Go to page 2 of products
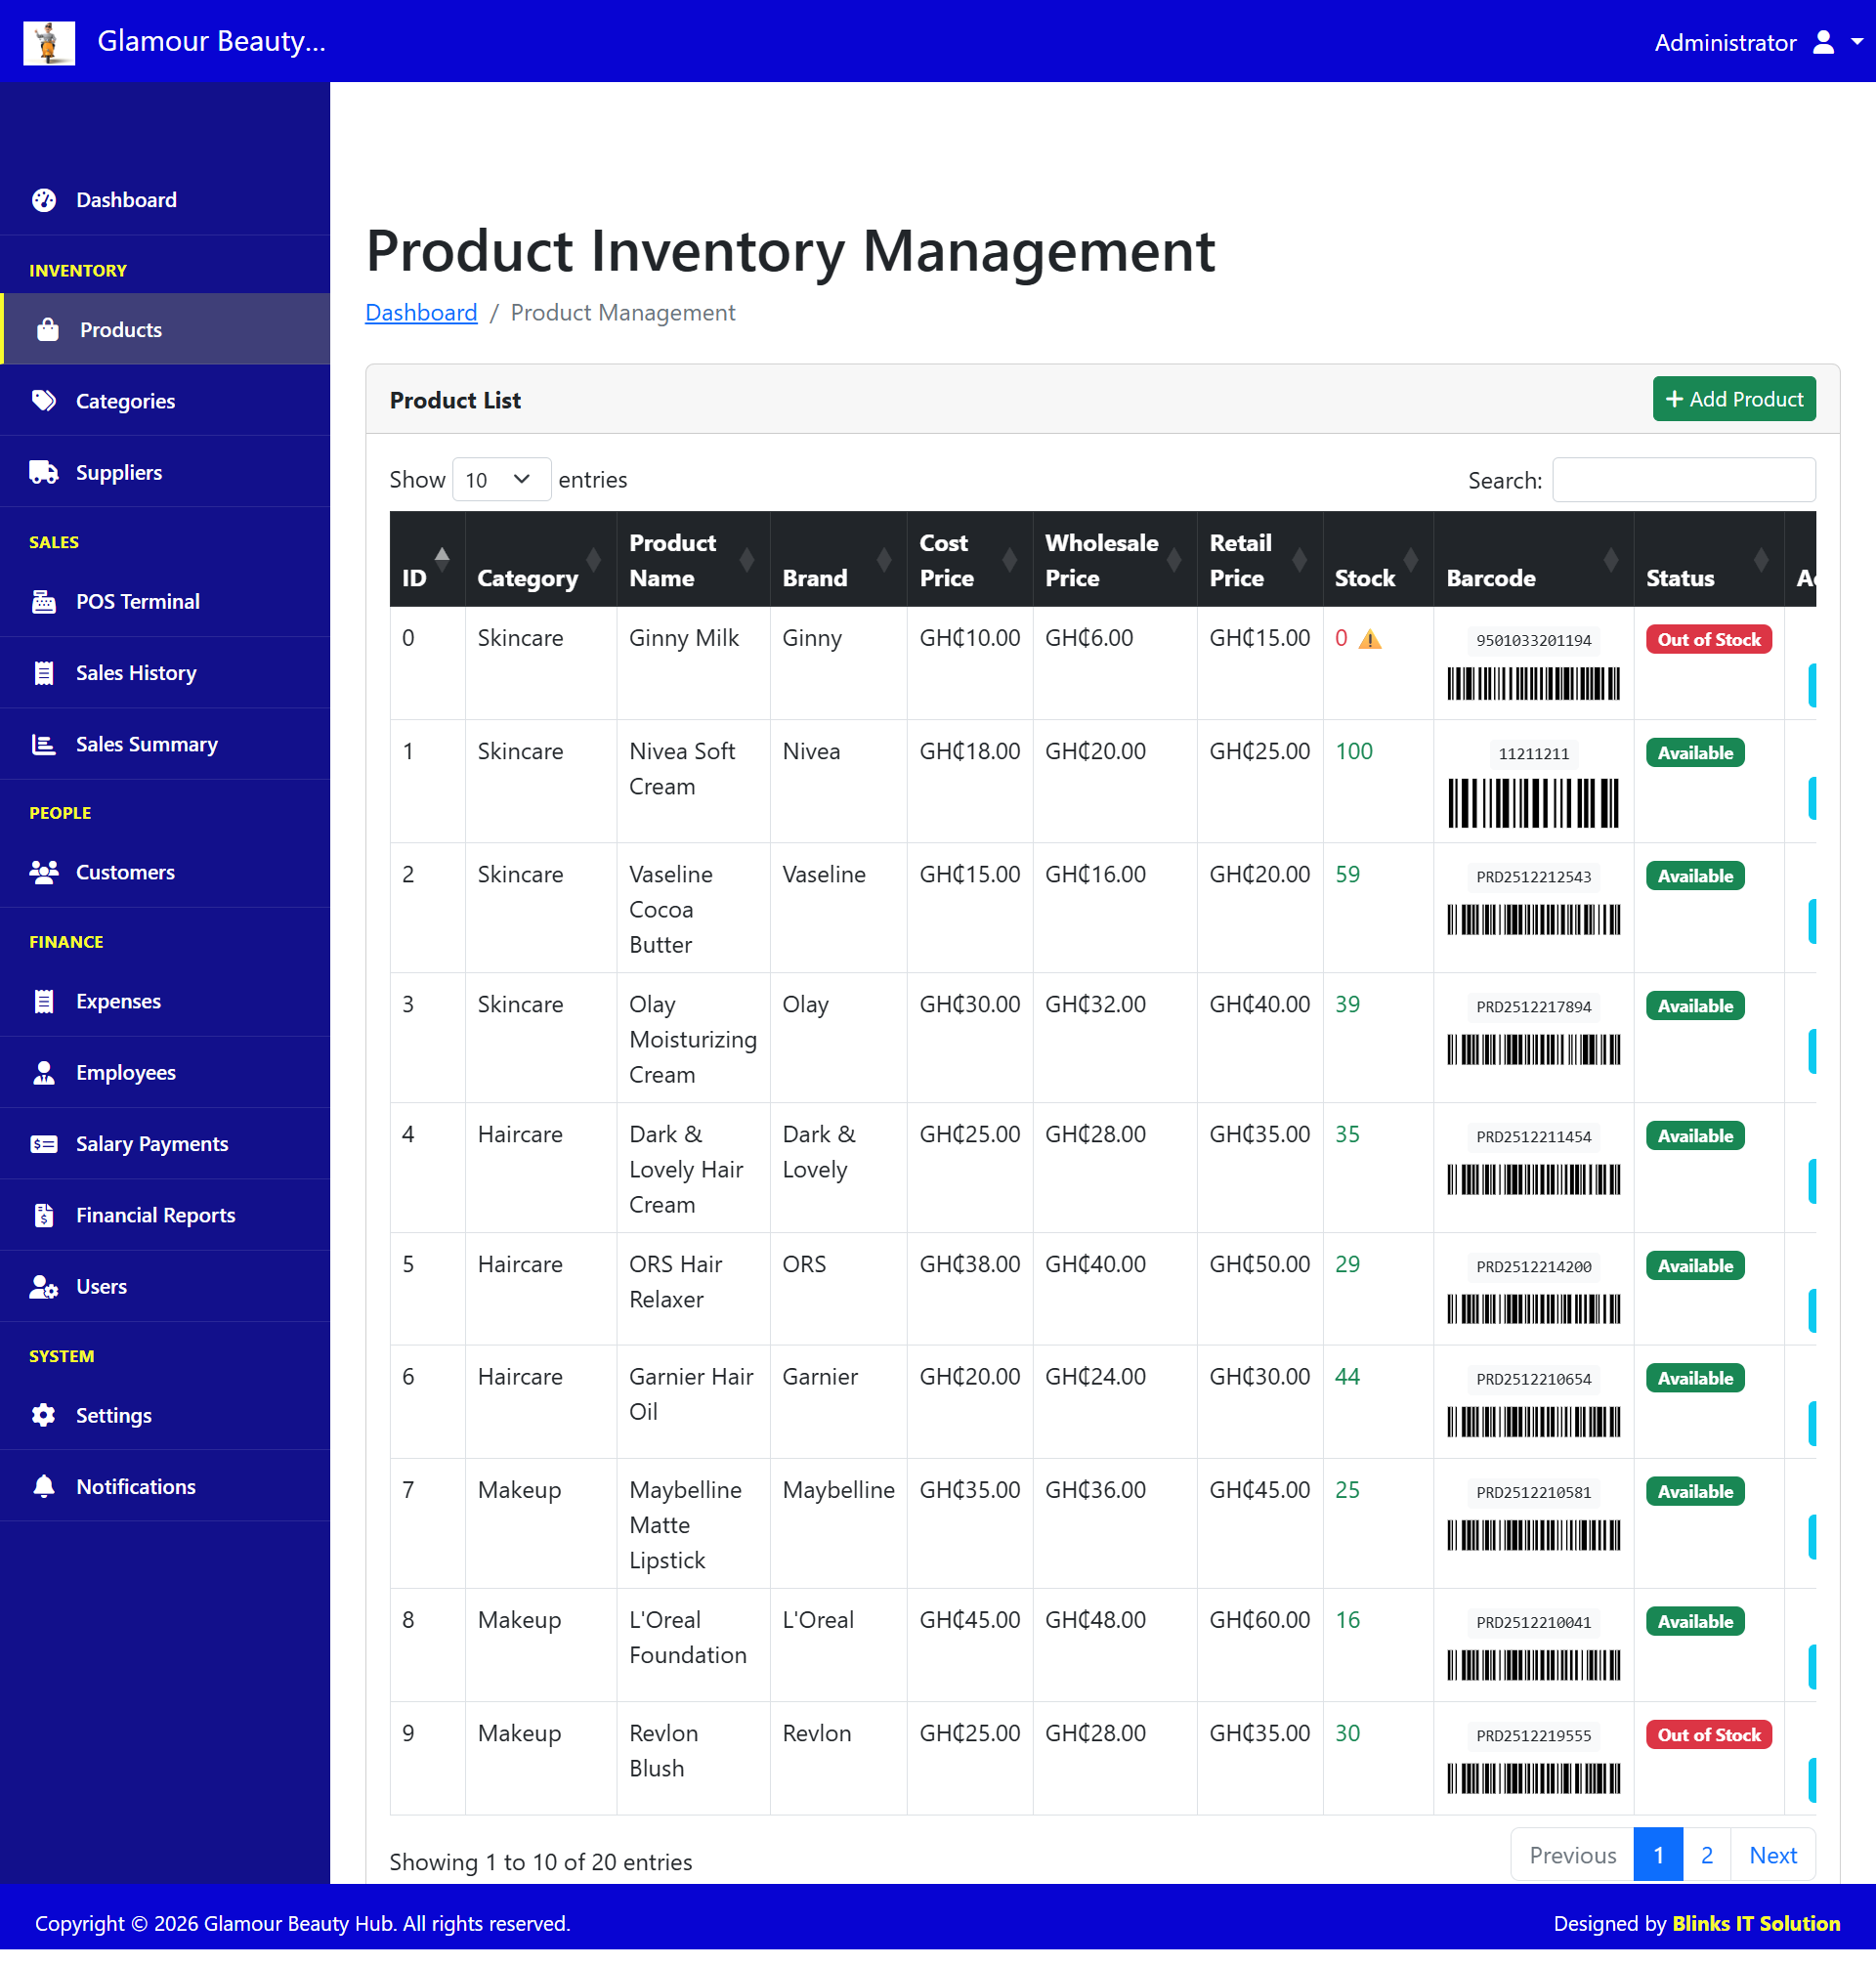This screenshot has width=1876, height=1966. (x=1706, y=1855)
